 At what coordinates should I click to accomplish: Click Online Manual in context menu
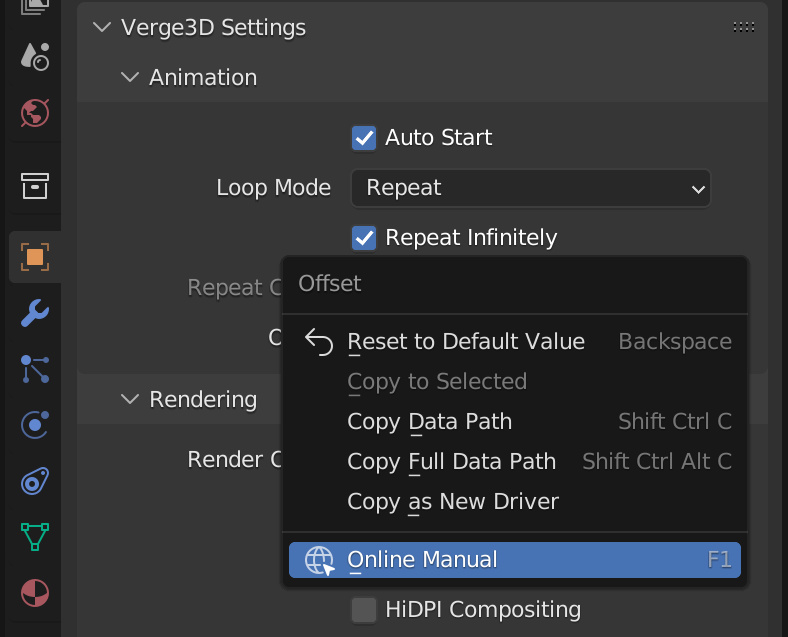[422, 560]
